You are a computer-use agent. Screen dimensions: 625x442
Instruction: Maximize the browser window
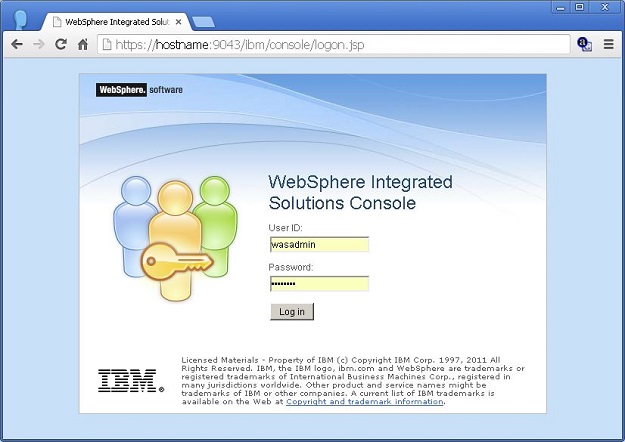click(x=580, y=7)
